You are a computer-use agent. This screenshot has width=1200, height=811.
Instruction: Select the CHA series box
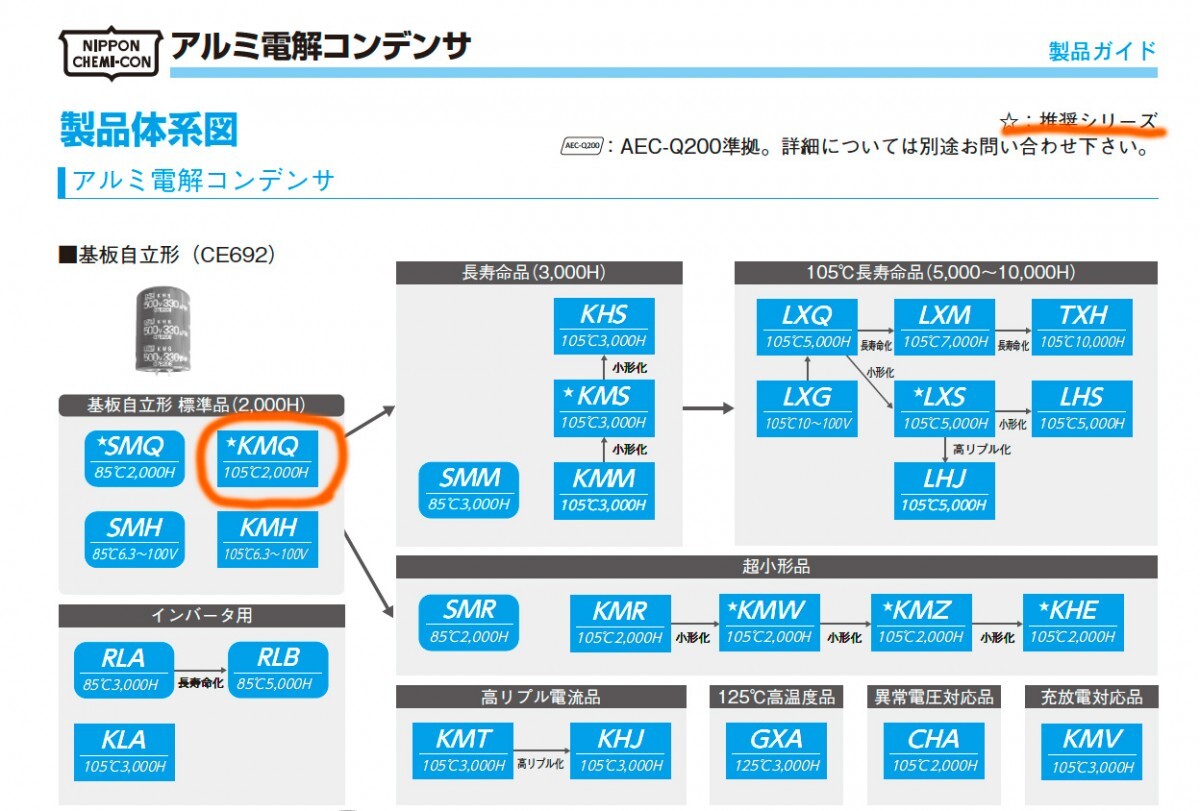[x=934, y=752]
